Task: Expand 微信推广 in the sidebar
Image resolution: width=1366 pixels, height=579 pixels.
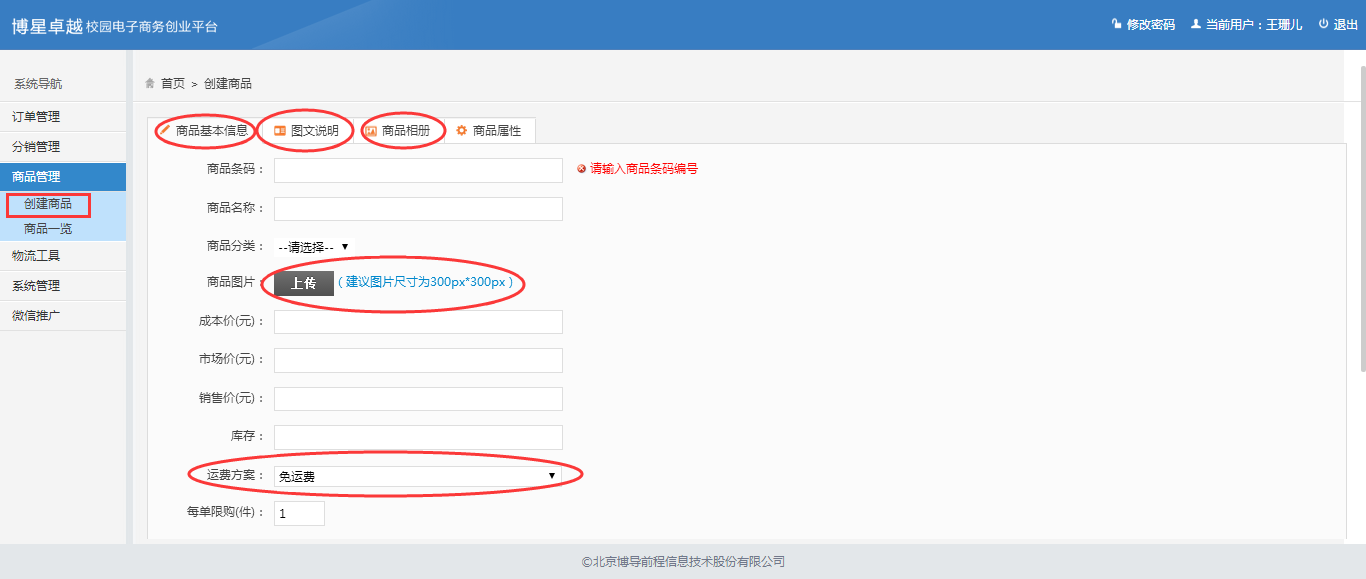Action: click(x=36, y=316)
